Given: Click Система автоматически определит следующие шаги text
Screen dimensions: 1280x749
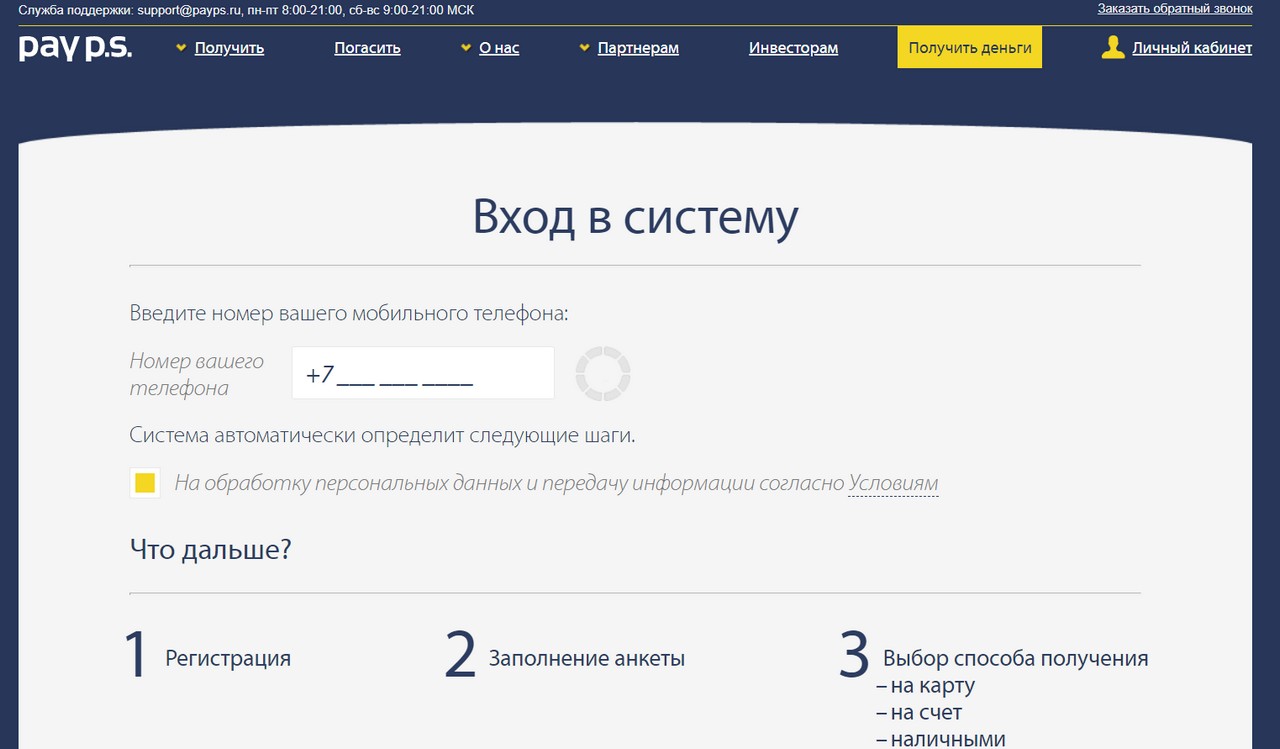Looking at the screenshot, I should [x=383, y=436].
